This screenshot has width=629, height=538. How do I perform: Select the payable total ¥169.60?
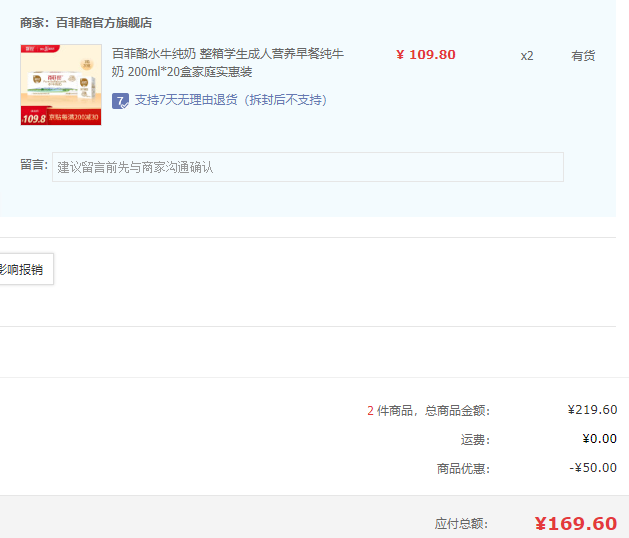[x=576, y=524]
